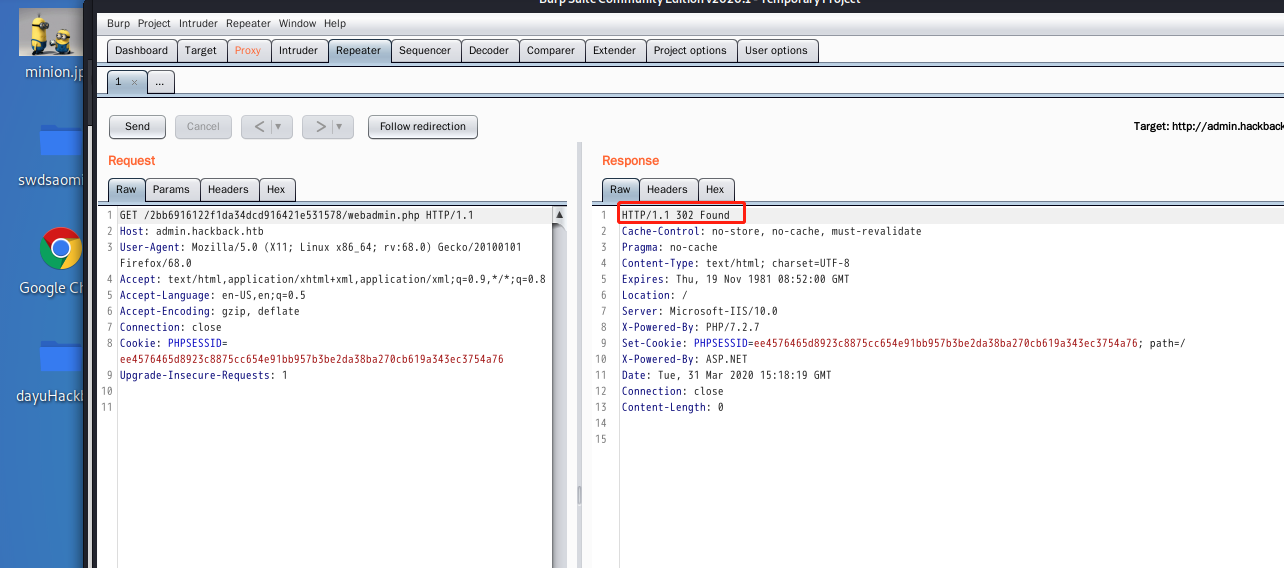The width and height of the screenshot is (1284, 568).
Task: Click the GET webadmin.php request line
Action: [297, 215]
